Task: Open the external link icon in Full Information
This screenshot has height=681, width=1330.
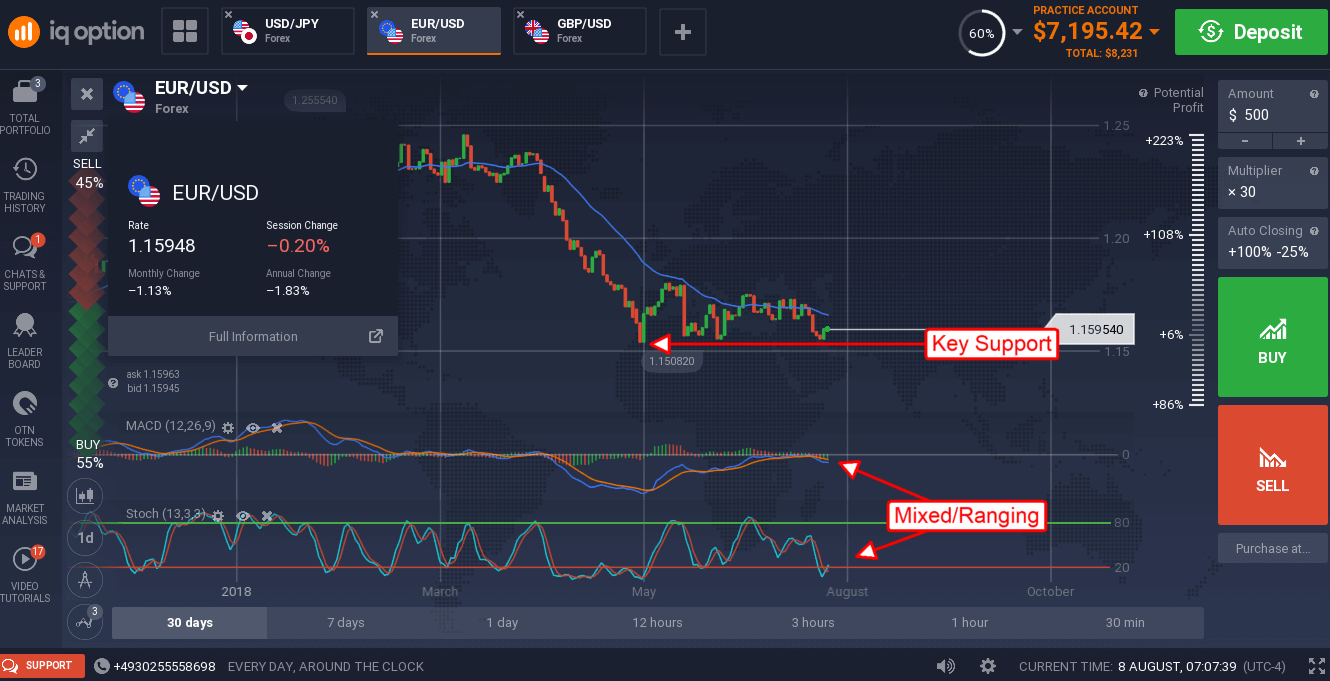Action: (376, 336)
